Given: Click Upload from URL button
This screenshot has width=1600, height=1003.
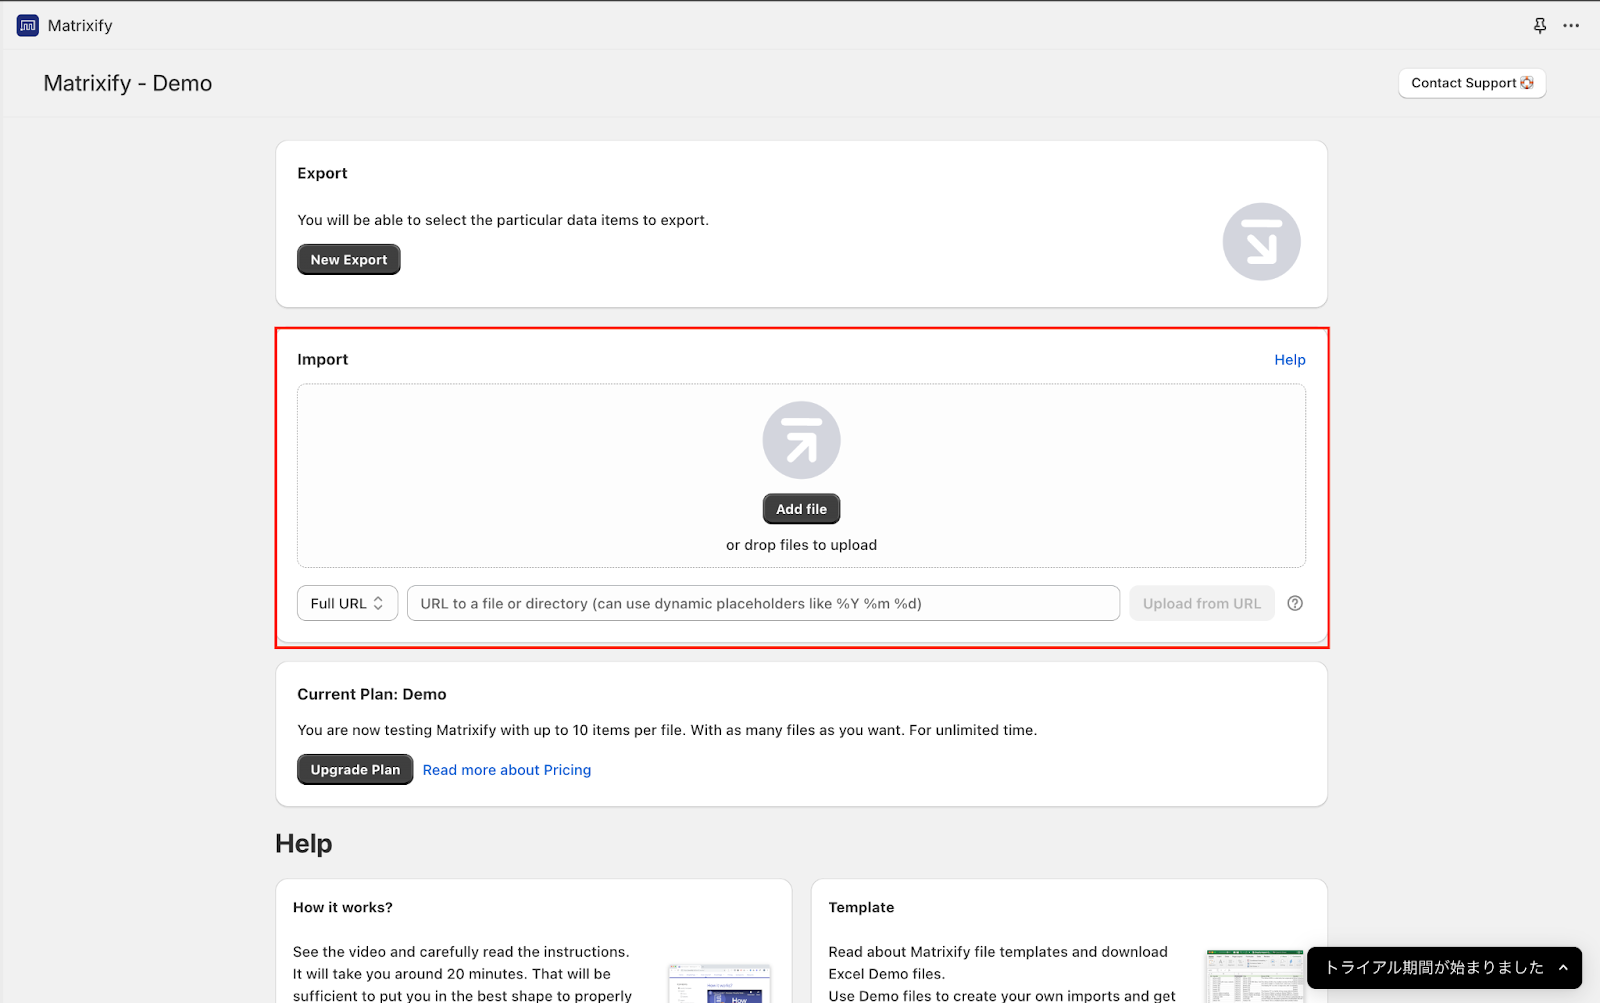Looking at the screenshot, I should point(1202,603).
